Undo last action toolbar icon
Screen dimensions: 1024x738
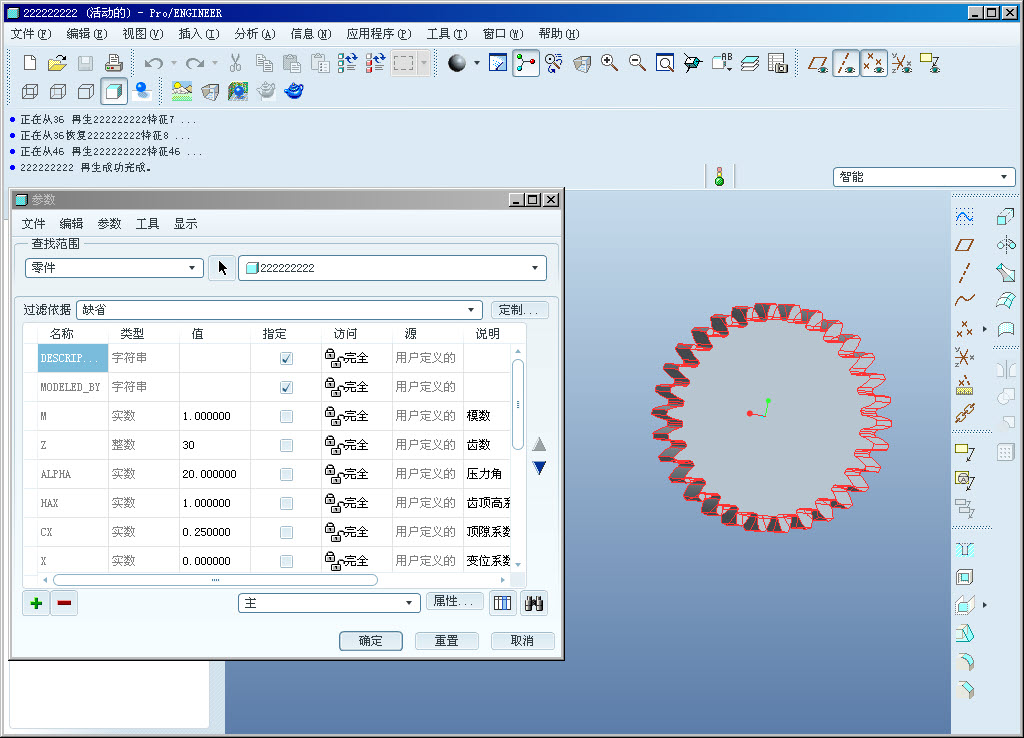click(153, 63)
